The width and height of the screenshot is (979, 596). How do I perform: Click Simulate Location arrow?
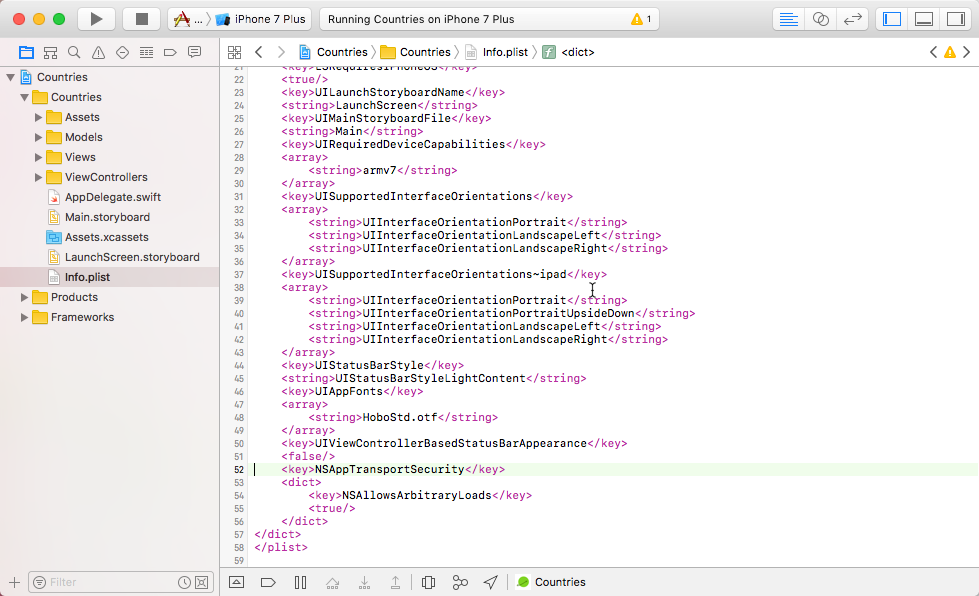491,582
